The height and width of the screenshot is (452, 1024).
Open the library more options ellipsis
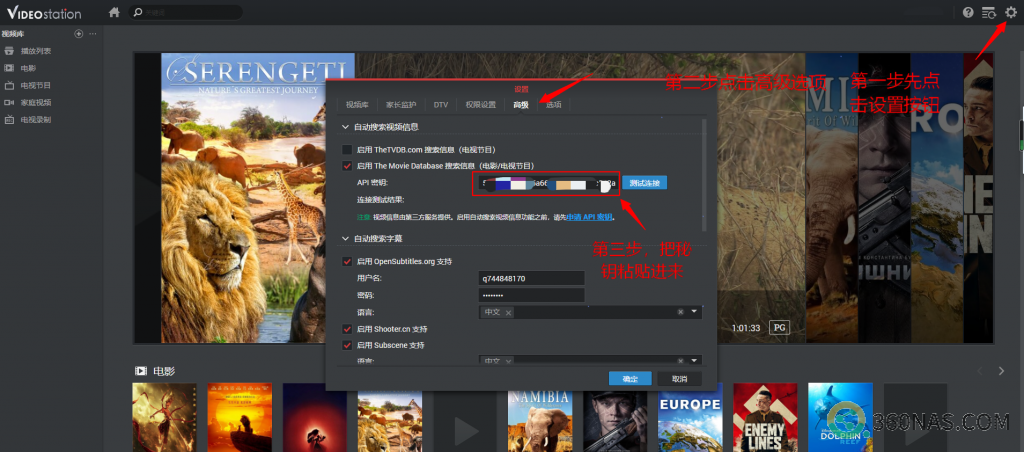tap(93, 34)
